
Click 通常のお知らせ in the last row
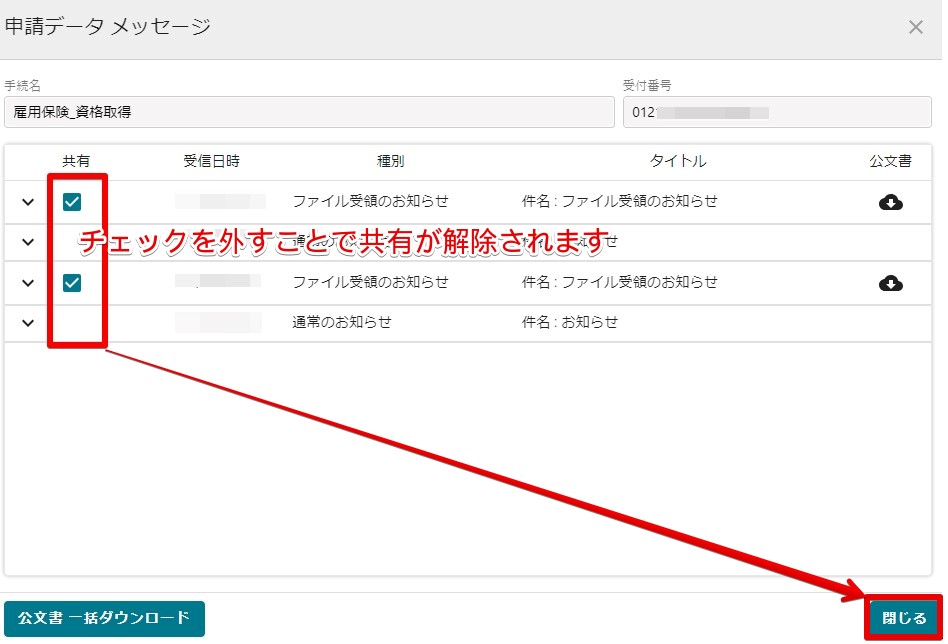pyautogui.click(x=342, y=322)
